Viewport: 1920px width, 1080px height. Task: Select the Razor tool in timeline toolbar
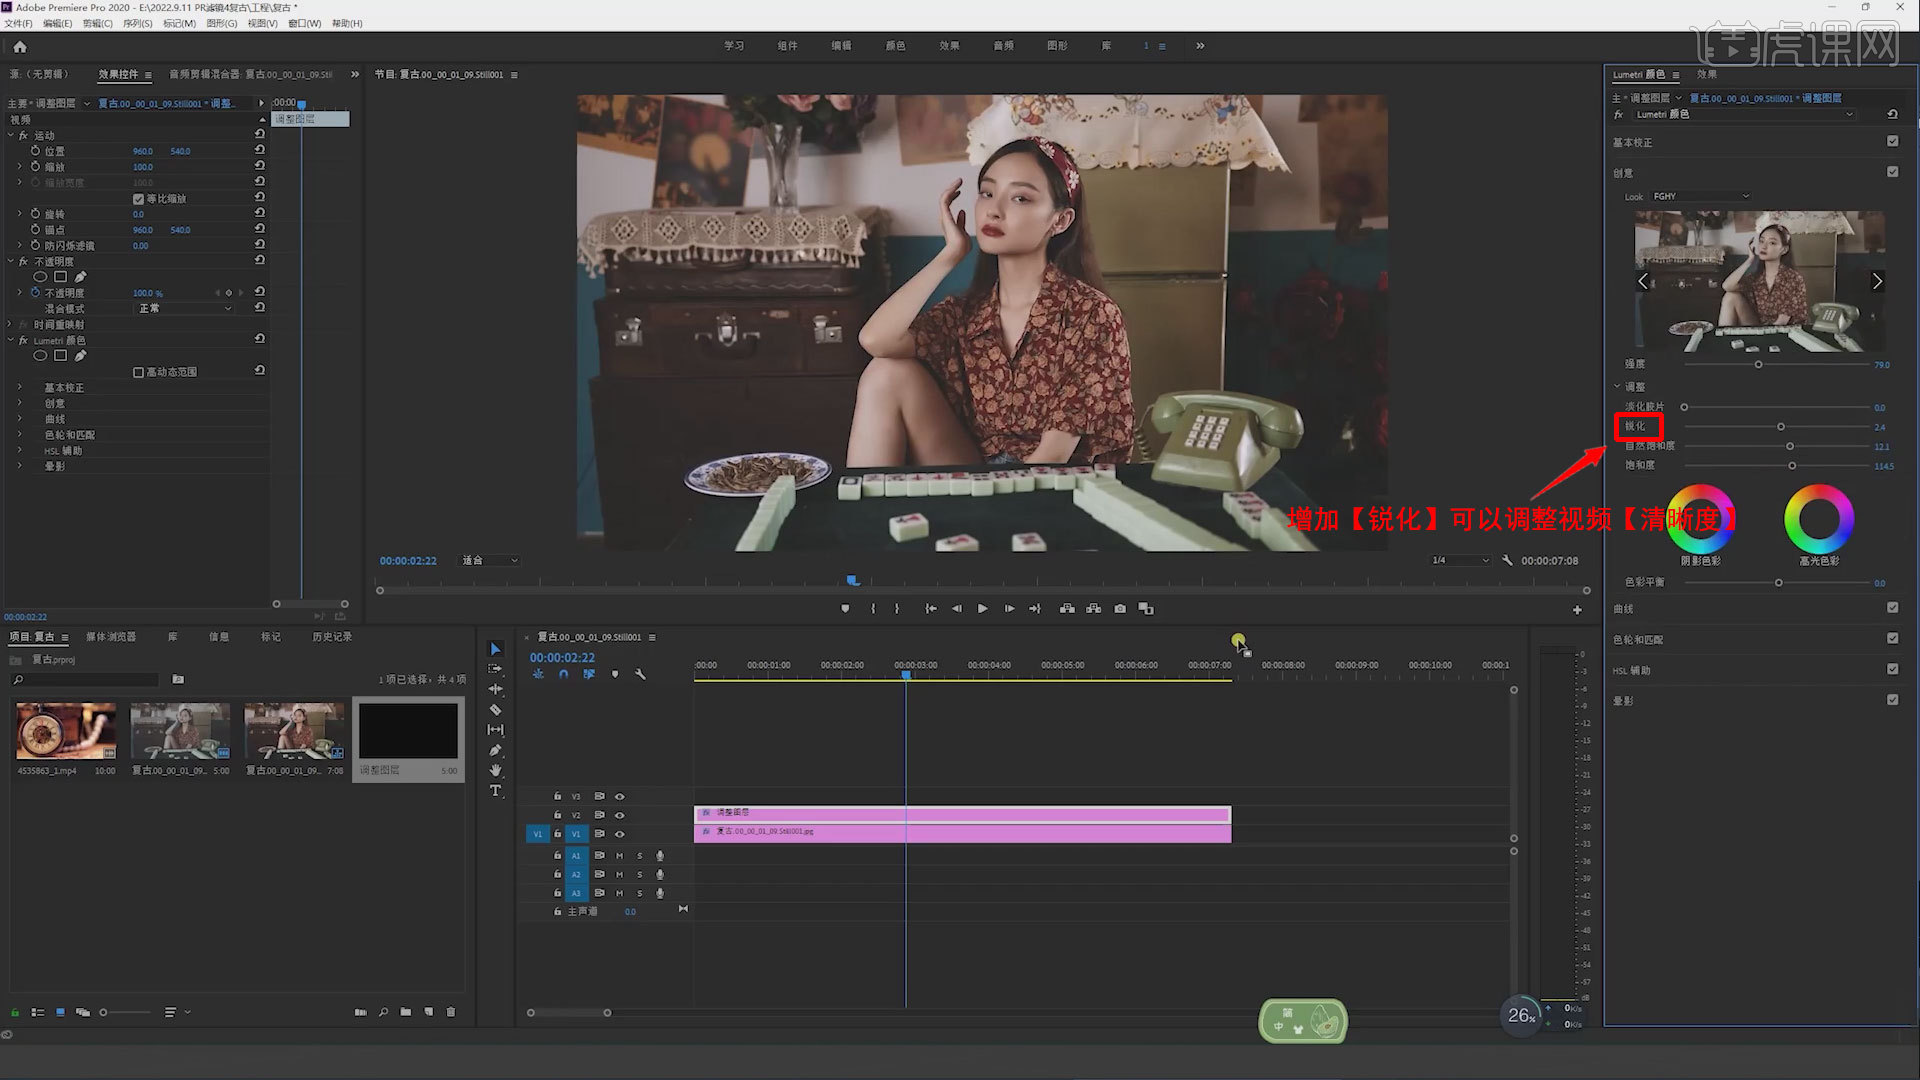click(x=495, y=710)
